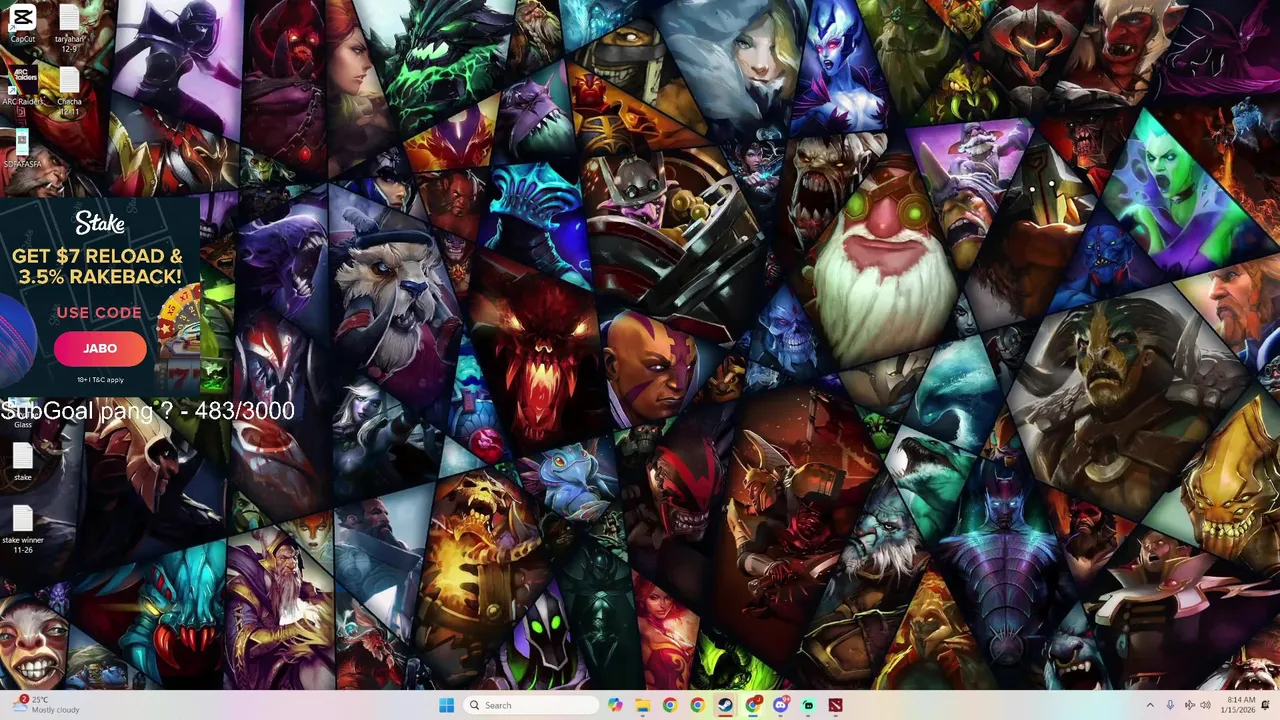This screenshot has height=720, width=1280.
Task: Open the CapCut desktop shortcut
Action: [x=22, y=24]
